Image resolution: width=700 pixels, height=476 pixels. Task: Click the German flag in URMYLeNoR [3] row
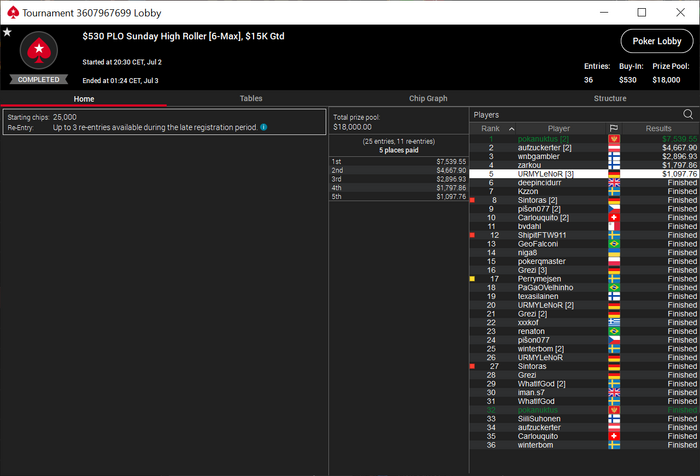[x=614, y=174]
